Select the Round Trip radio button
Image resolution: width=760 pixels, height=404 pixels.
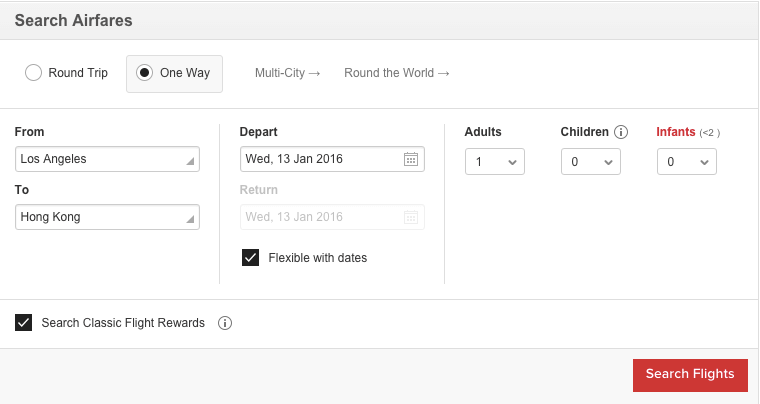(33, 73)
